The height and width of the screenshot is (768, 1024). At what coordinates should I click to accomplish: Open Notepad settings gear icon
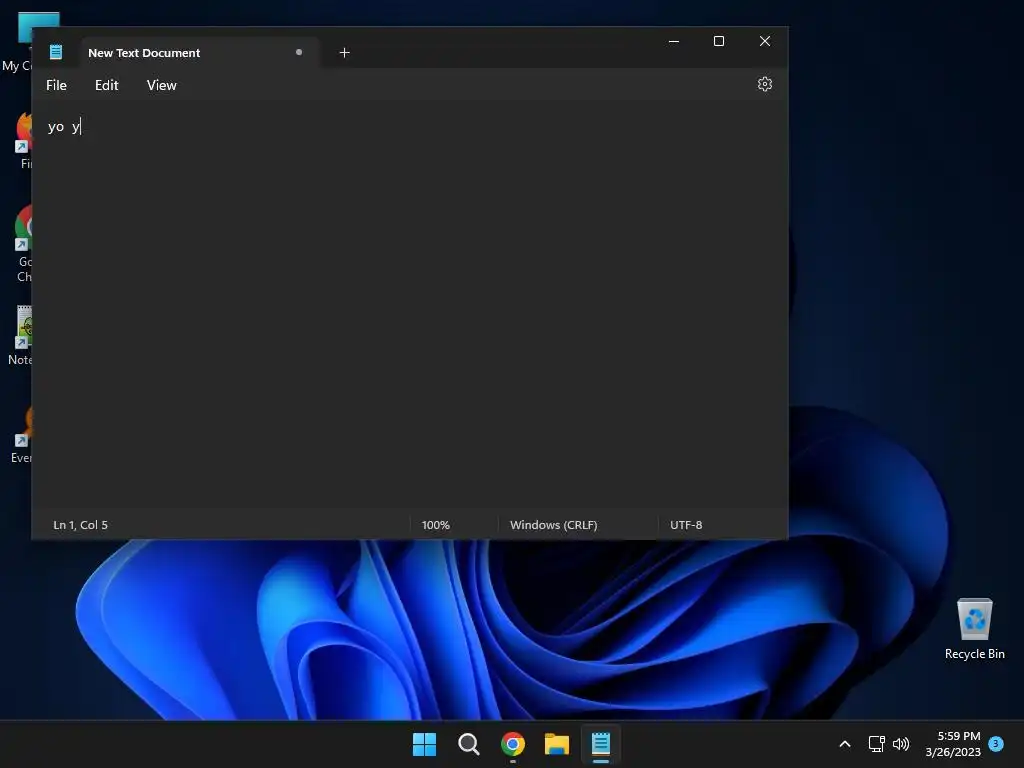[765, 84]
